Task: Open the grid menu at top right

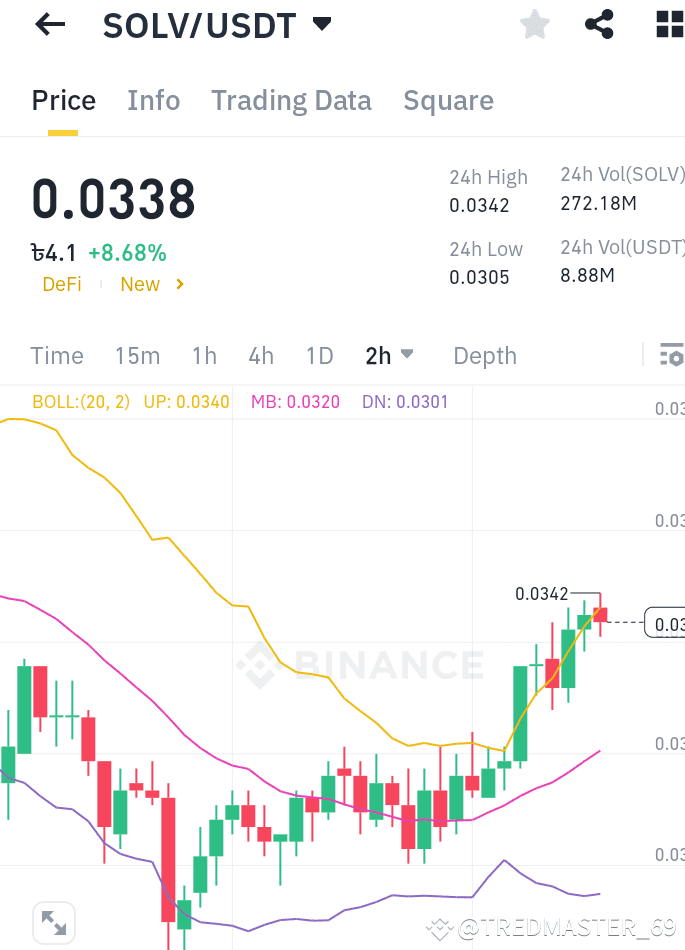Action: 667,24
